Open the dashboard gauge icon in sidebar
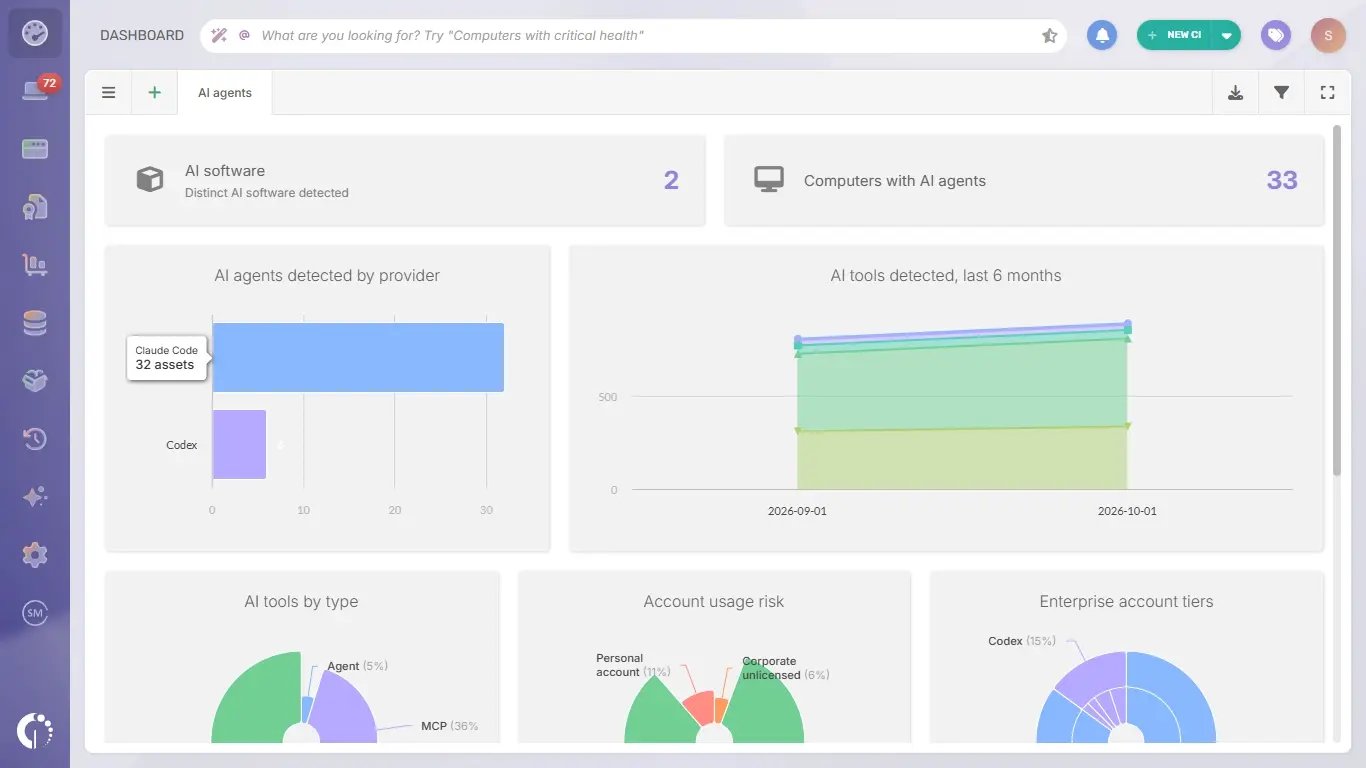Viewport: 1366px width, 768px height. point(35,34)
